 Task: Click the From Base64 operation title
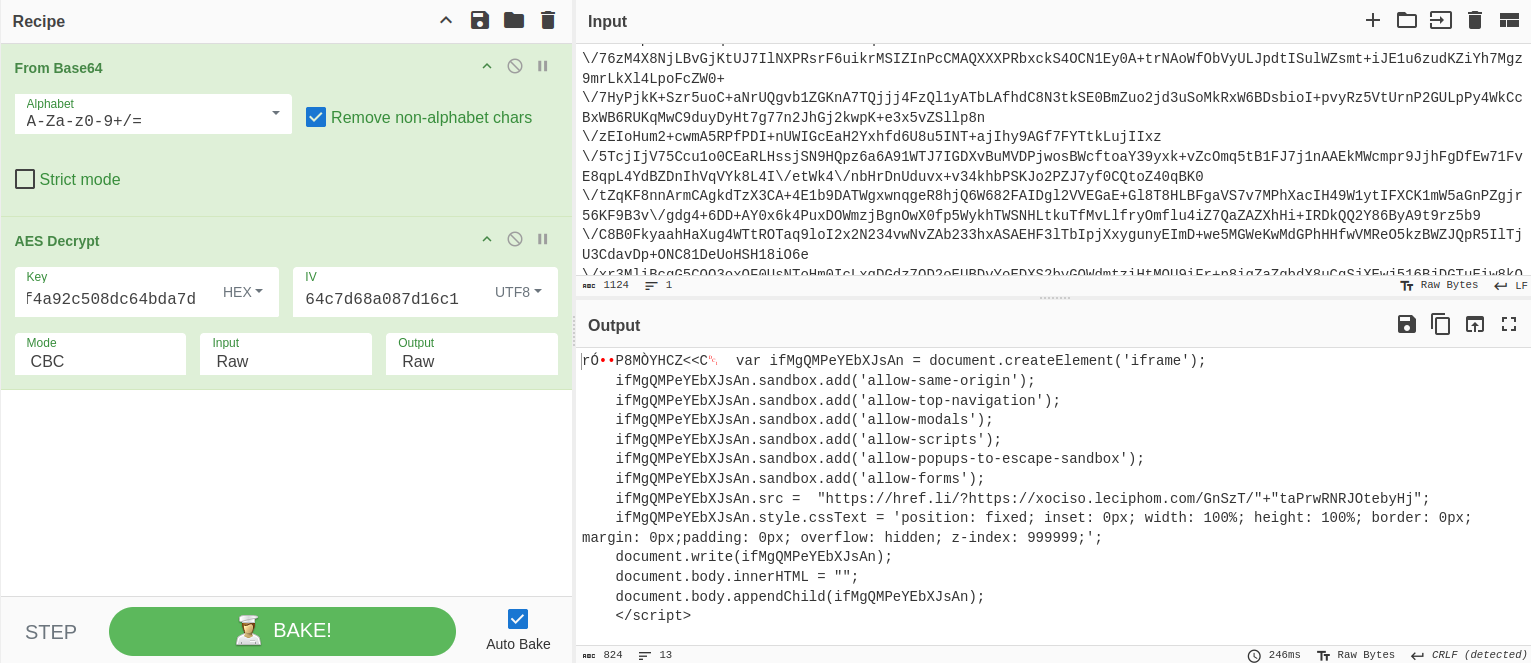[58, 67]
